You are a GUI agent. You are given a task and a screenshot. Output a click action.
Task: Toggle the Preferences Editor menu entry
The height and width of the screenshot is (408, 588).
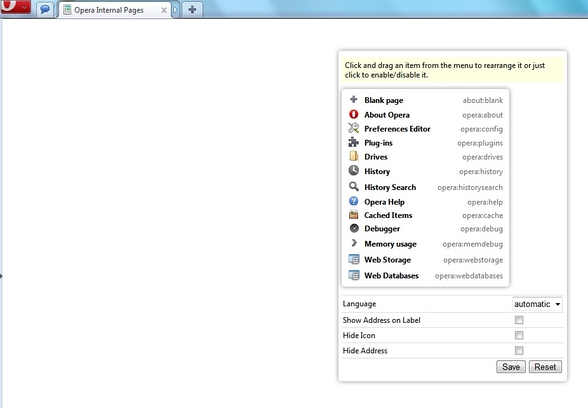(425, 129)
